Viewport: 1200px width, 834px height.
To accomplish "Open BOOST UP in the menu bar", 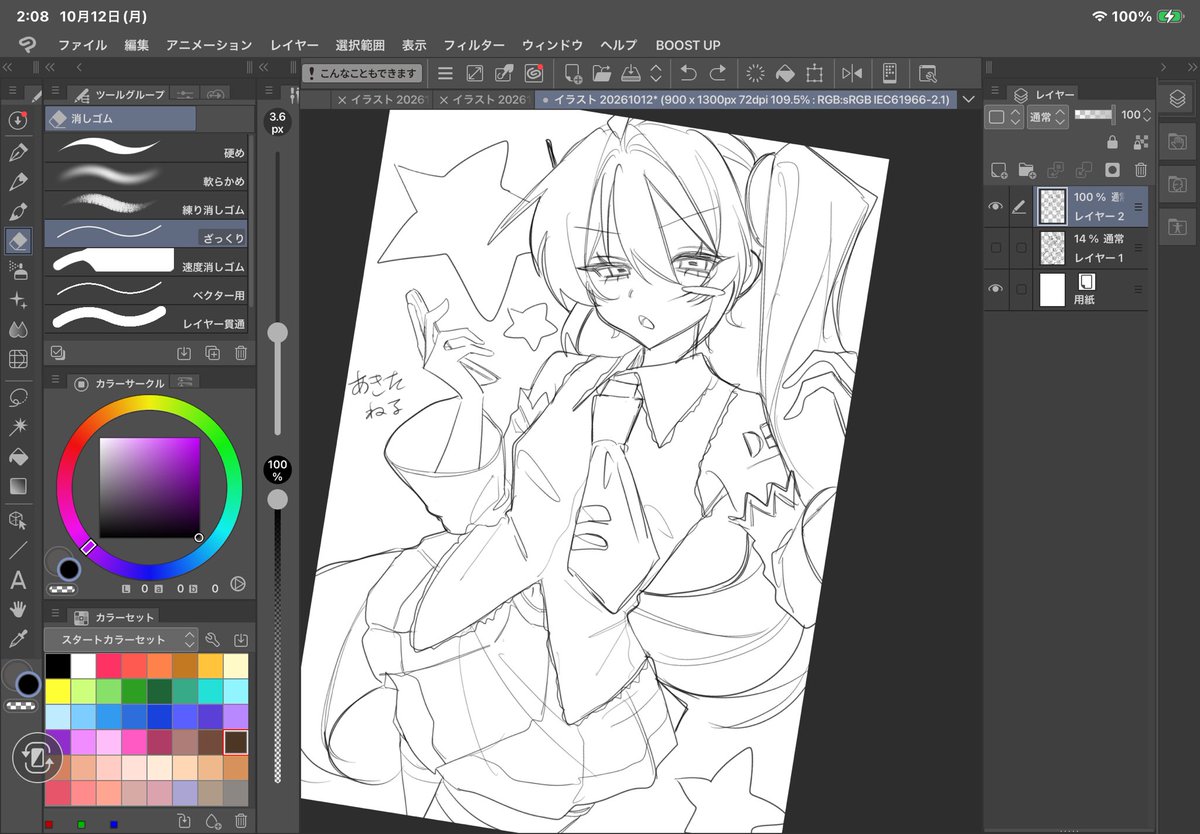I will coord(688,45).
